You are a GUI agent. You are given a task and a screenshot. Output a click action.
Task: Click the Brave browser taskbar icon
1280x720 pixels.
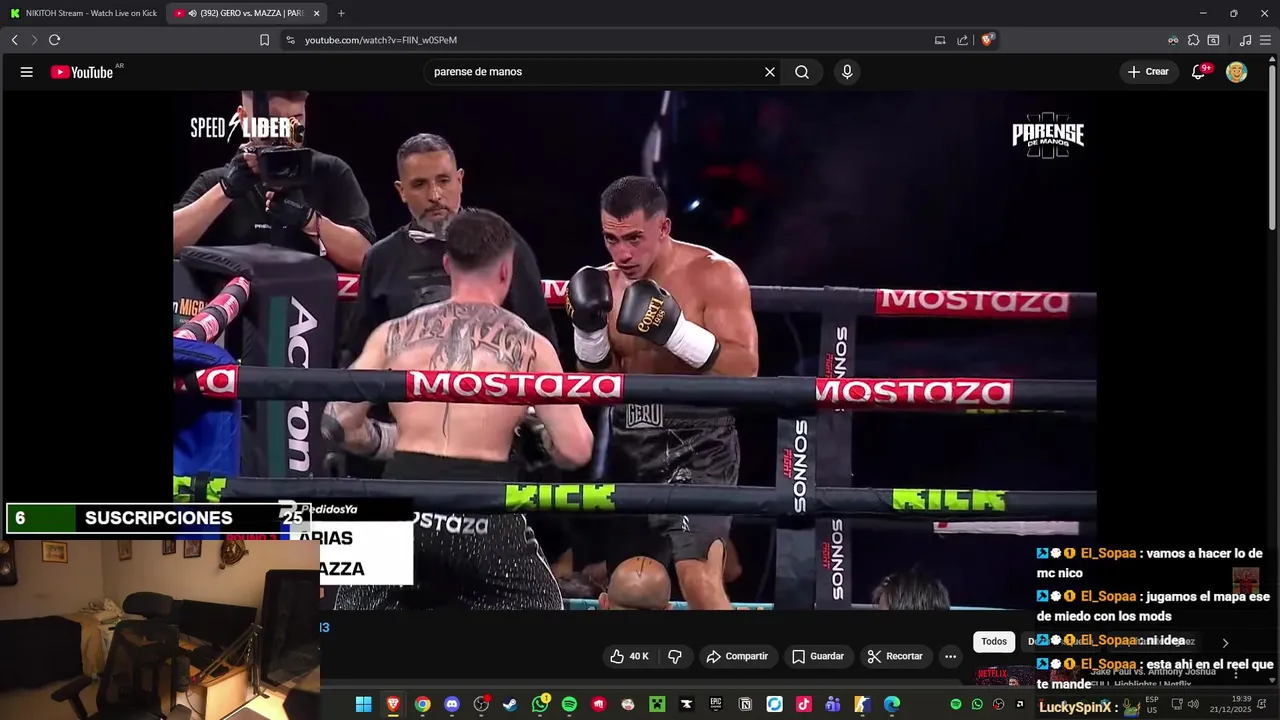pos(393,704)
